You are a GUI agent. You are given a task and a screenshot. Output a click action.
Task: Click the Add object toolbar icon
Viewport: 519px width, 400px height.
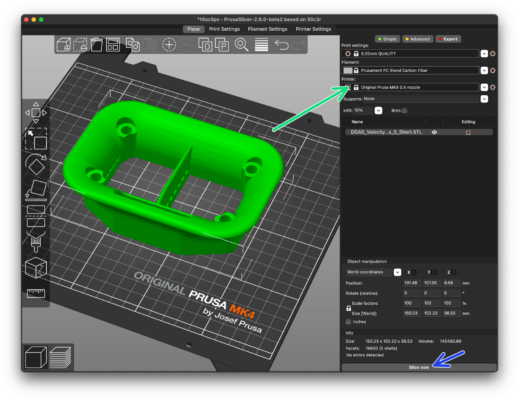[63, 45]
